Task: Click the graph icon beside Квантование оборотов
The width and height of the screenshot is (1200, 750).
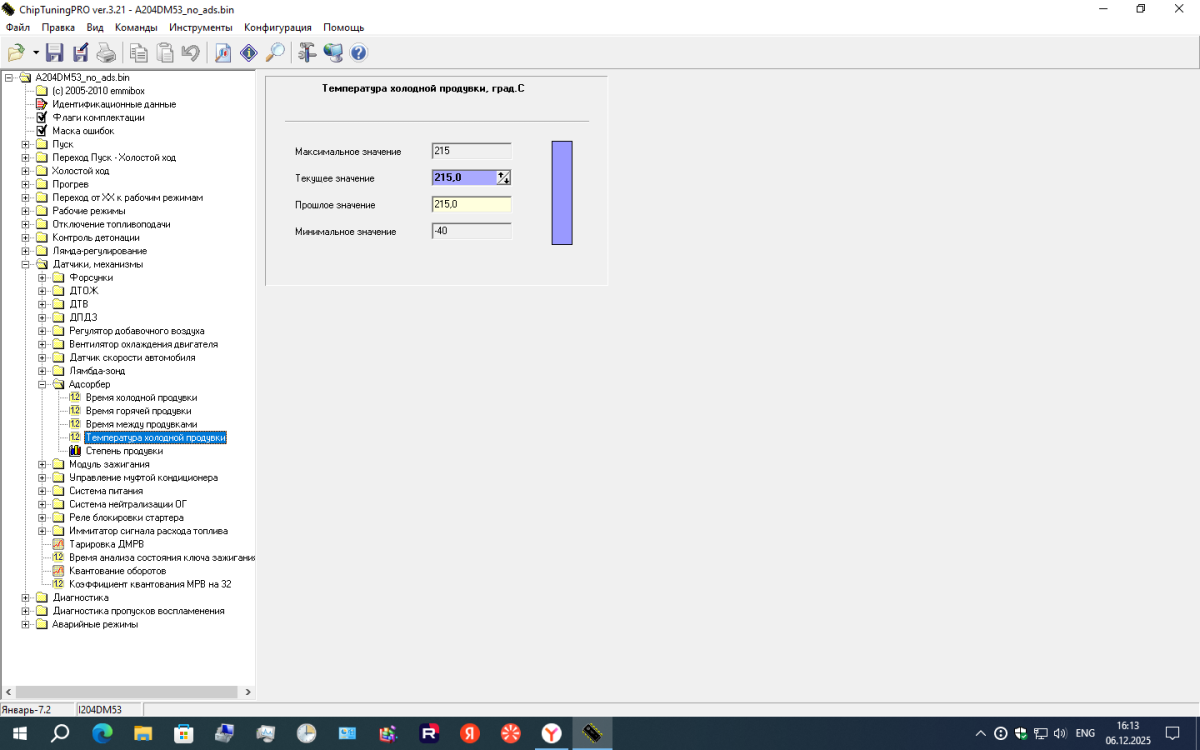Action: (58, 571)
